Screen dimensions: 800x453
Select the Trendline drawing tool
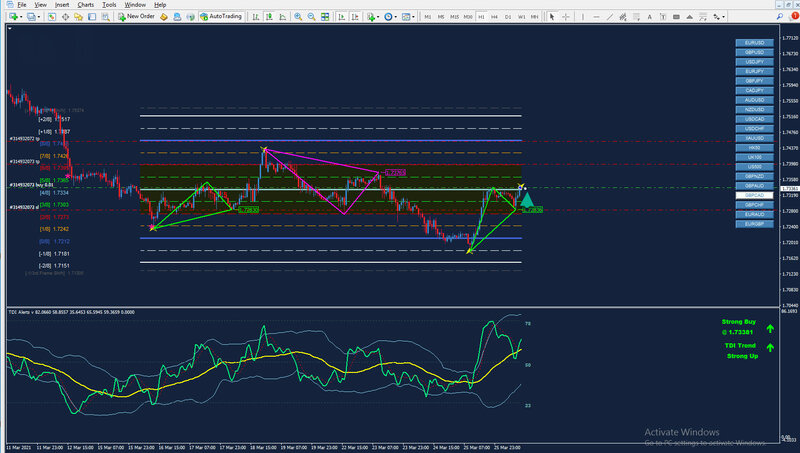(x=610, y=17)
